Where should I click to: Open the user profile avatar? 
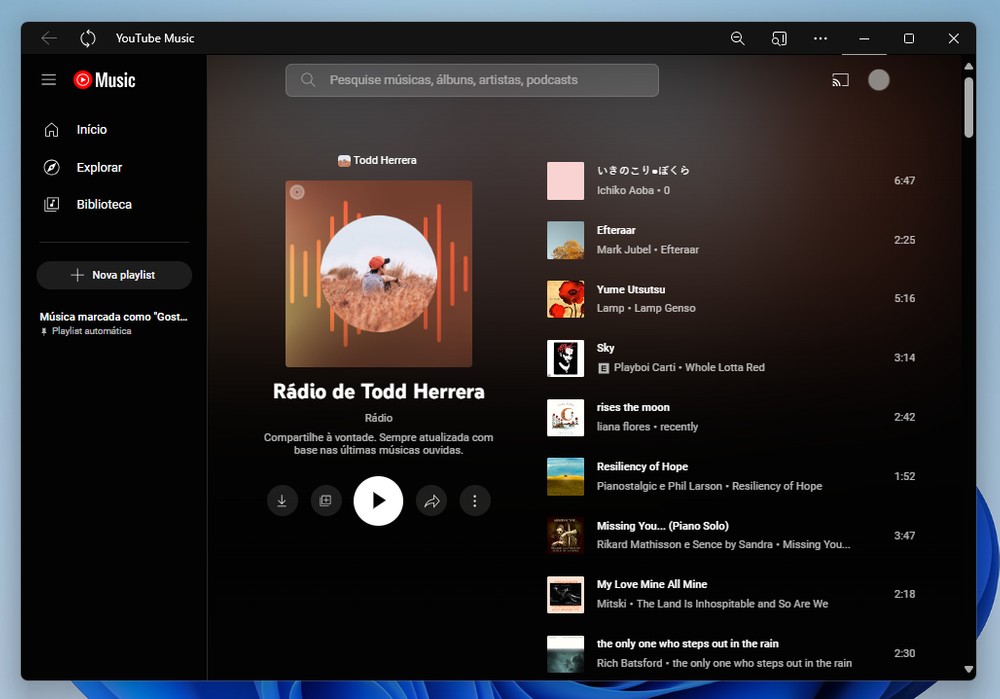(x=878, y=80)
